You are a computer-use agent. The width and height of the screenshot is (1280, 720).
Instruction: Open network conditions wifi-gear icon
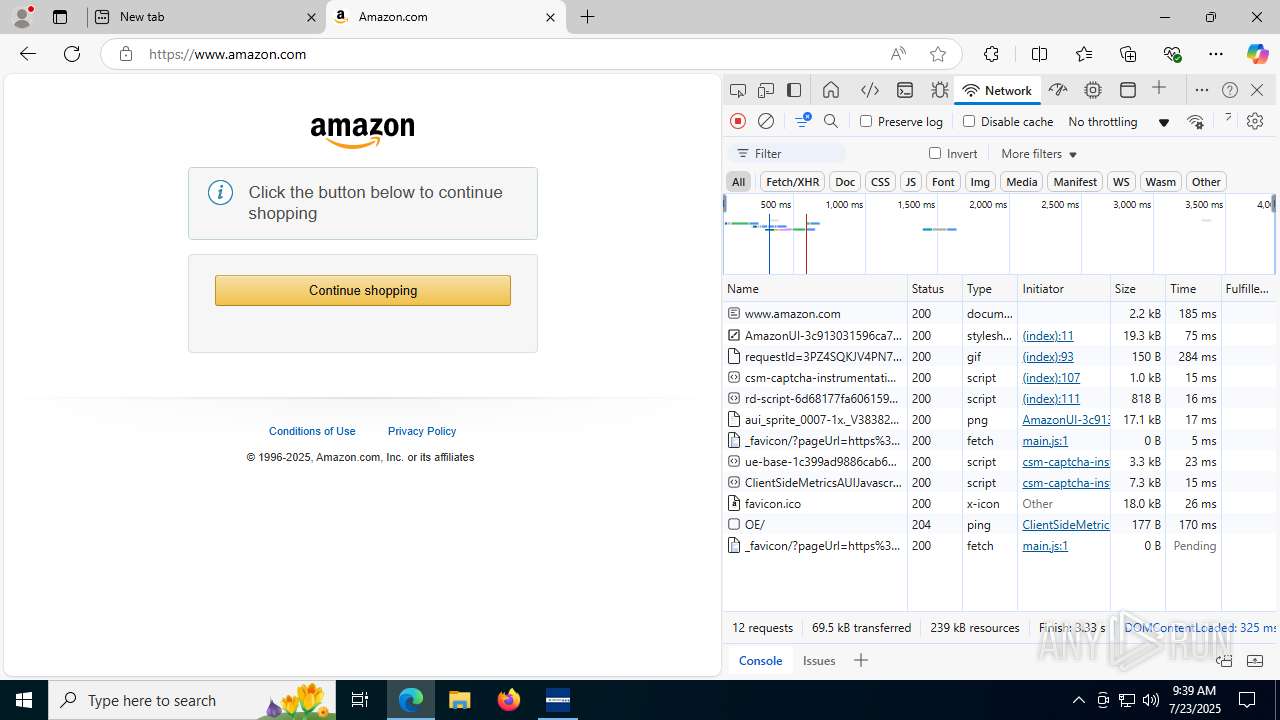click(1196, 121)
